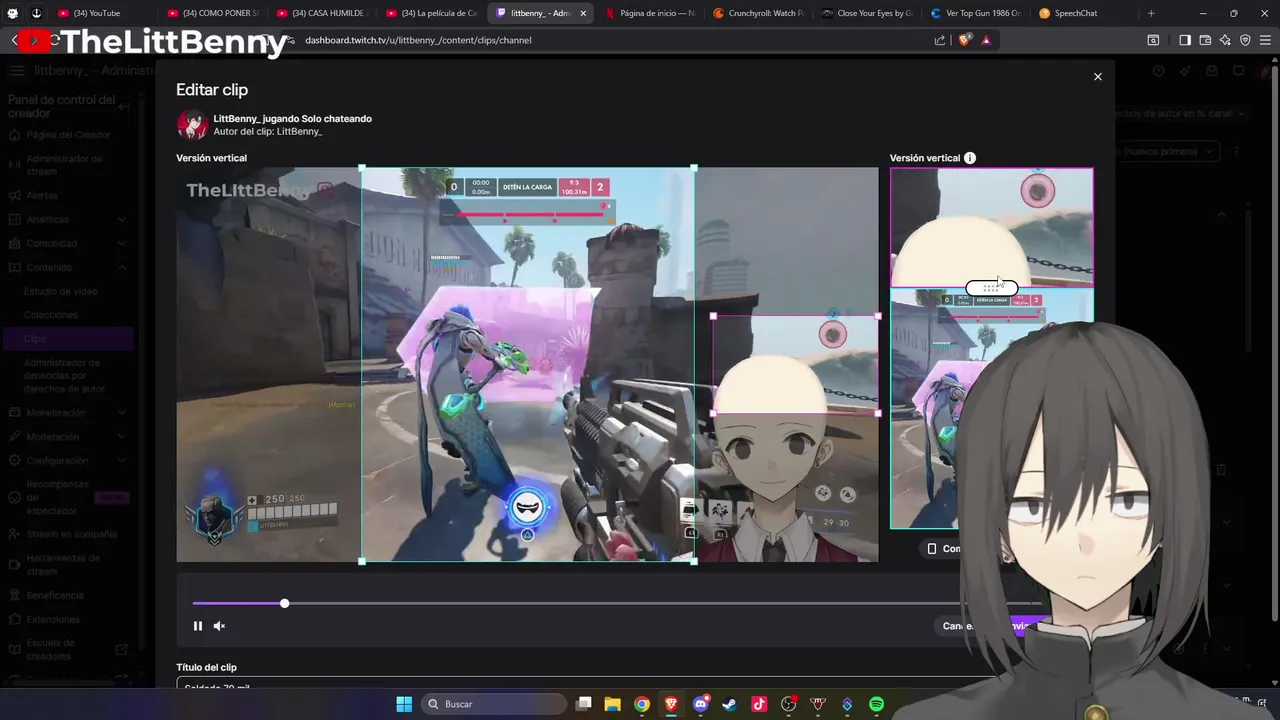Image resolution: width=1280 pixels, height=720 pixels.
Task: Switch to the Close Your Eyes tab
Action: point(868,13)
